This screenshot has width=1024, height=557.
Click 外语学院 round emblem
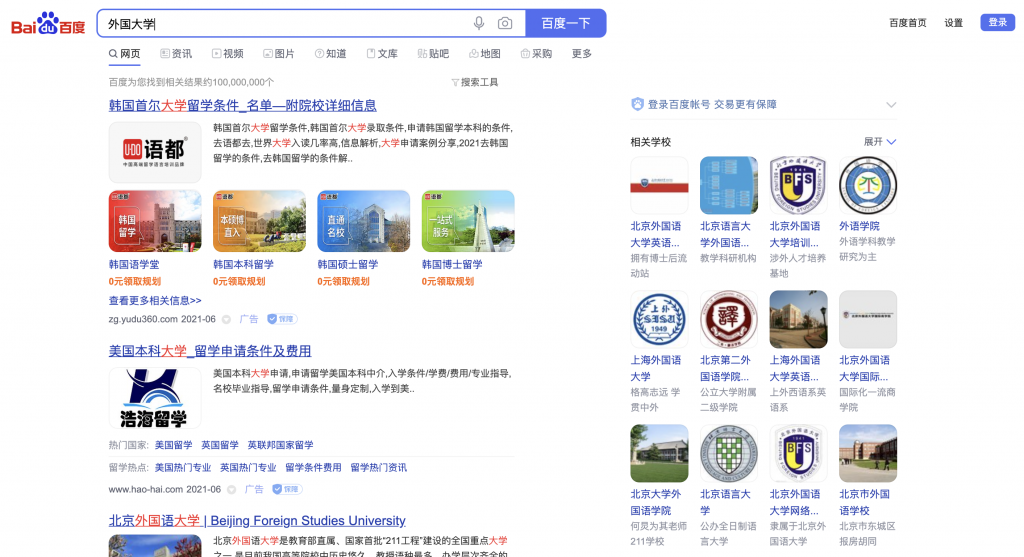click(x=868, y=185)
